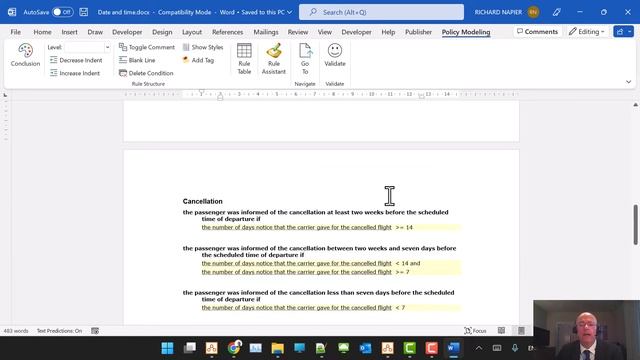Click the Word icon in taskbar

[453, 348]
